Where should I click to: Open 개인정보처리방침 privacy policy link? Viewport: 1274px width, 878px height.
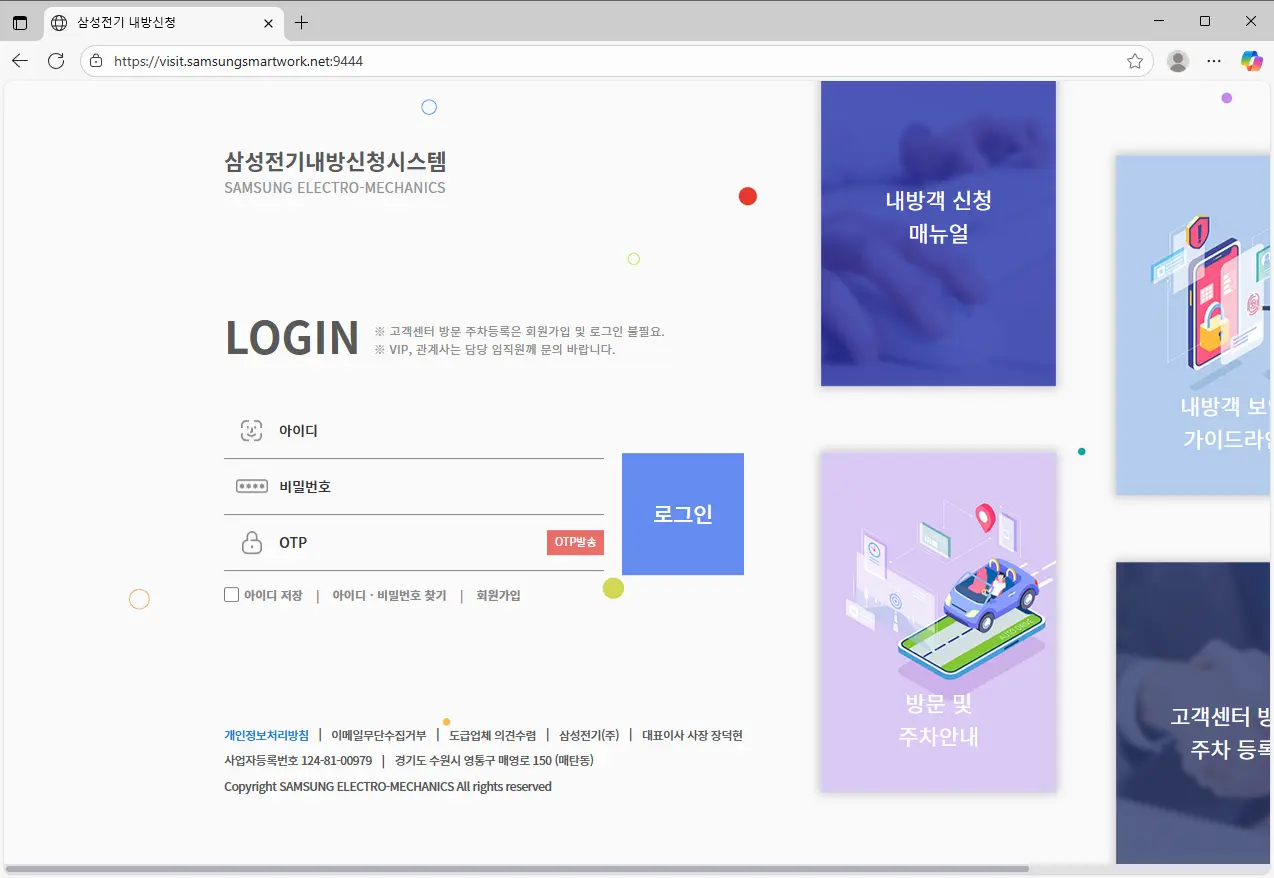click(266, 735)
